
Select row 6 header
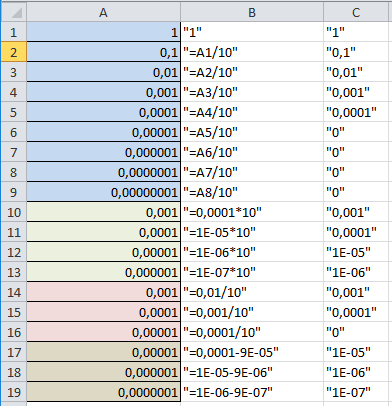coord(14,132)
